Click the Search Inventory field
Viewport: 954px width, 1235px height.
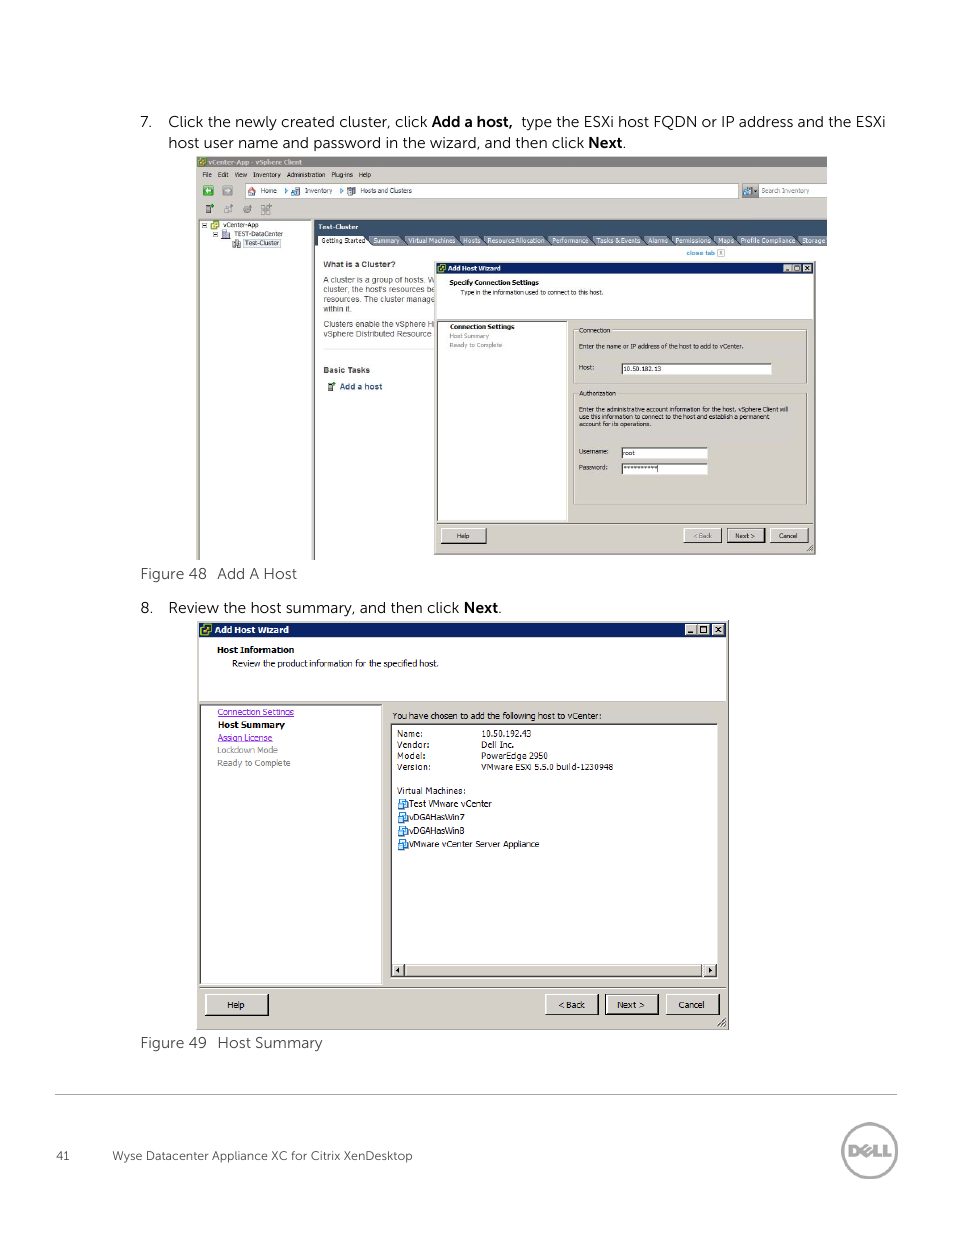point(793,191)
